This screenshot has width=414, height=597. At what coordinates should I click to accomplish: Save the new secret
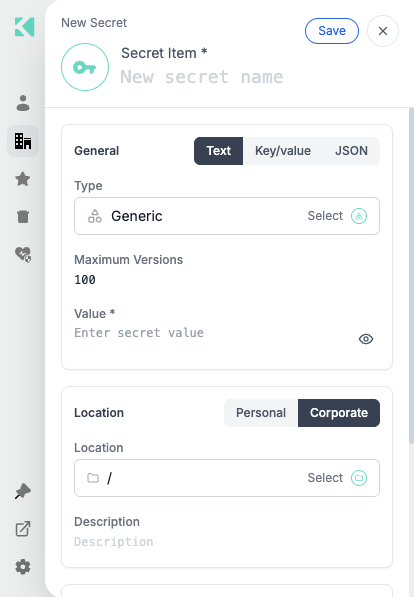click(x=332, y=31)
